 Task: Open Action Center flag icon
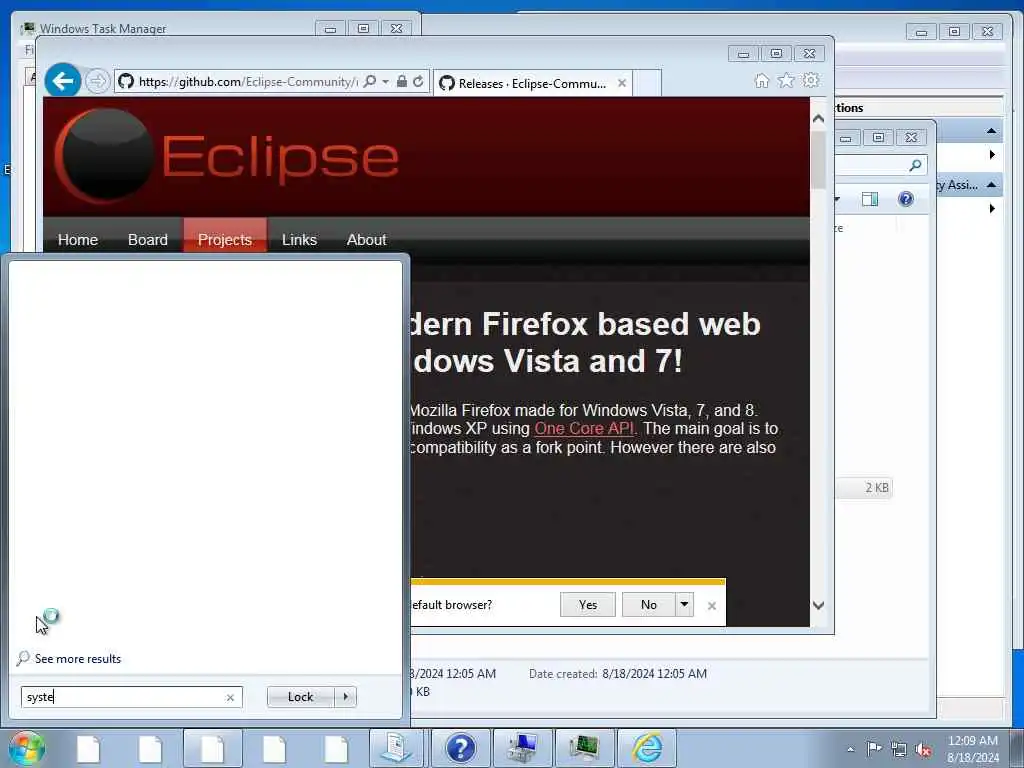coord(874,749)
